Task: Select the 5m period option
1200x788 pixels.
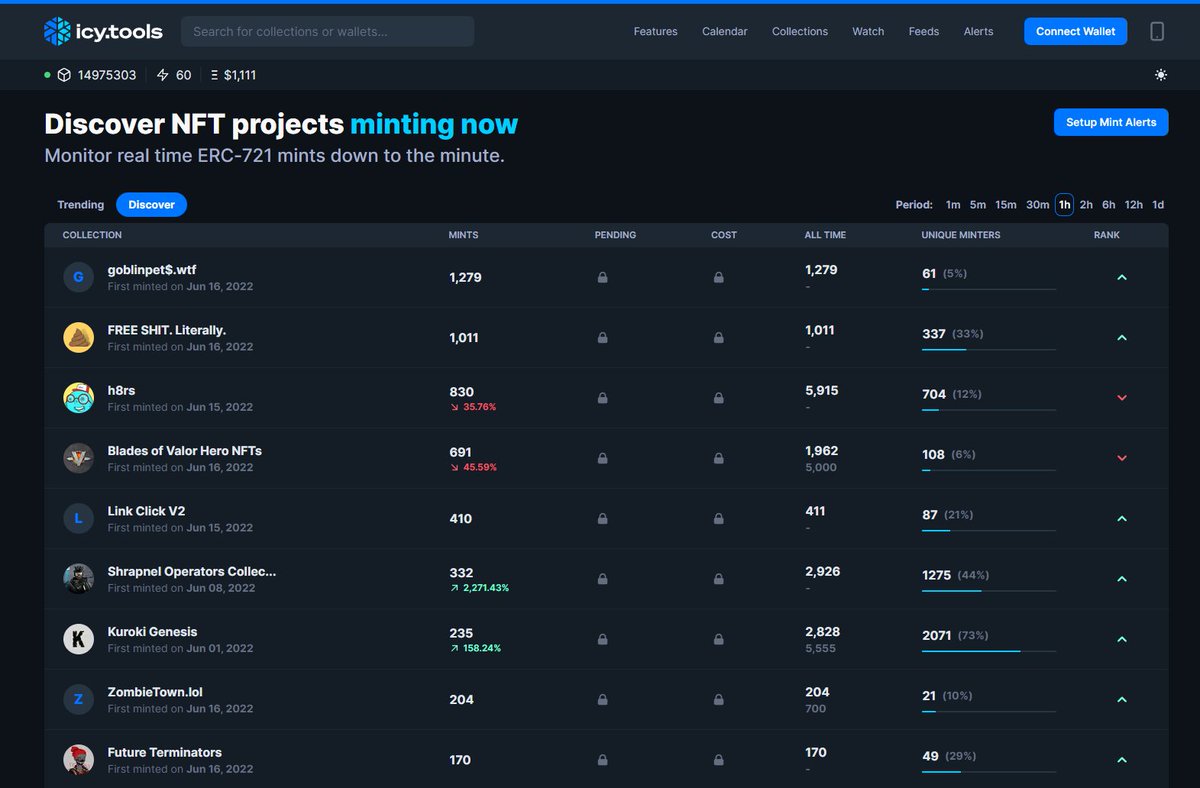Action: (978, 205)
